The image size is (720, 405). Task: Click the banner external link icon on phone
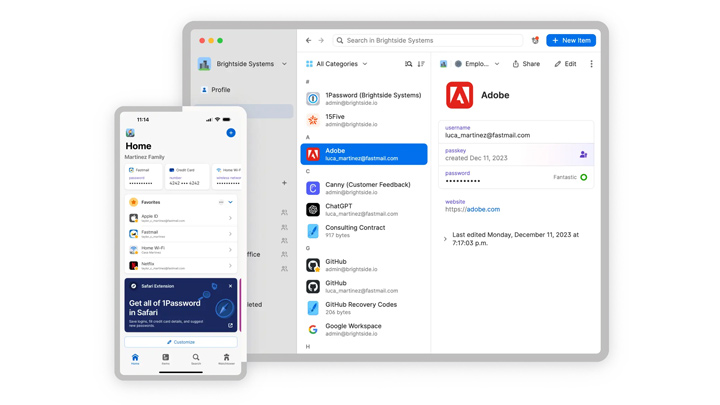point(231,326)
